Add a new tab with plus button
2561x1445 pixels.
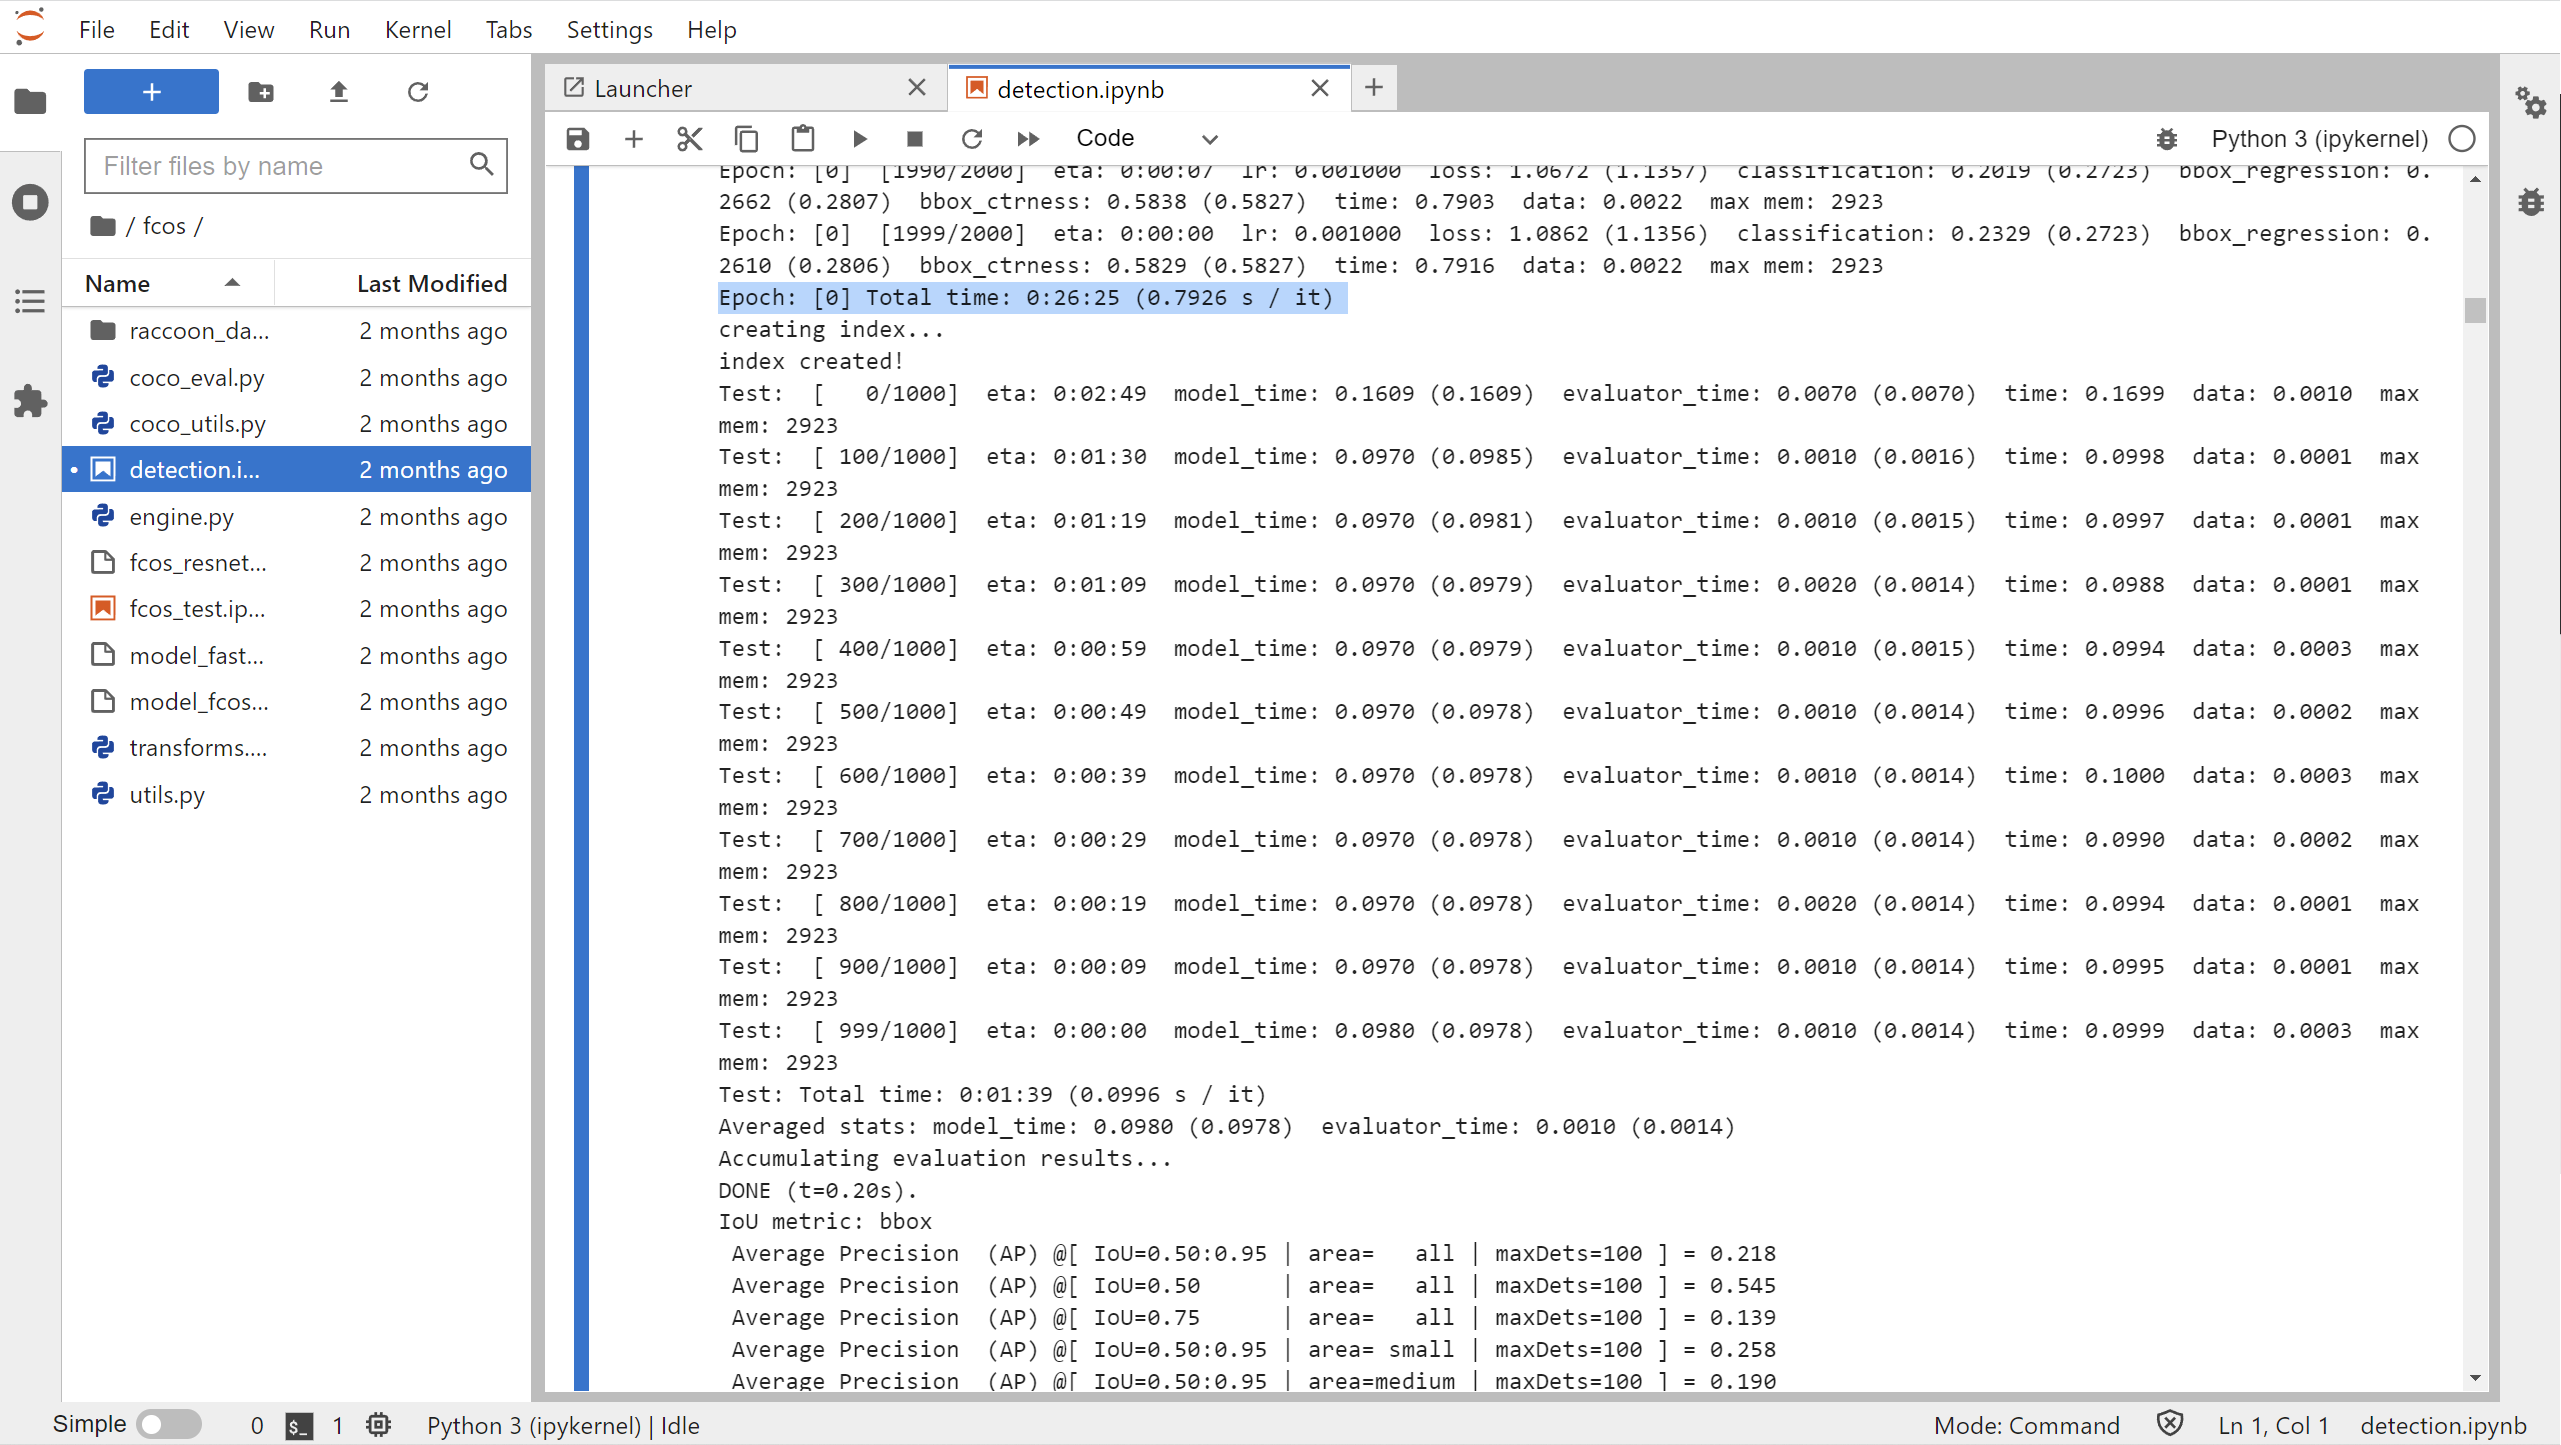(1374, 87)
